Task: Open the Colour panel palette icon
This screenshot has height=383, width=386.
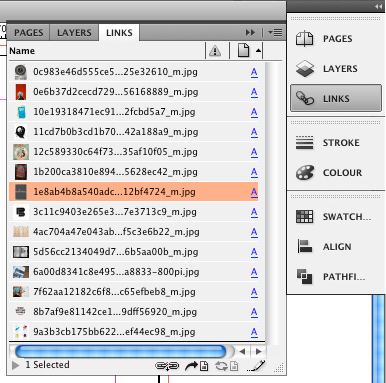Action: [305, 173]
